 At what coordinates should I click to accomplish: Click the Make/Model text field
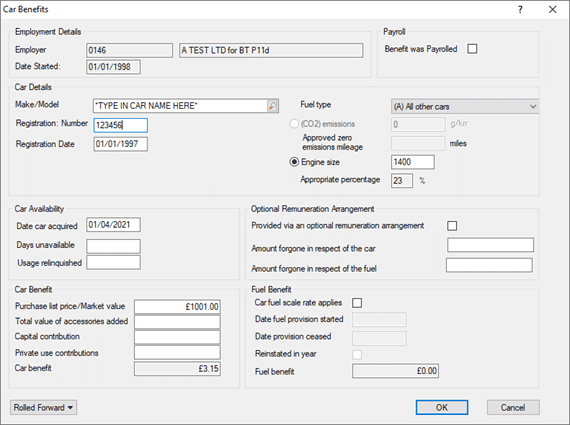coord(180,106)
